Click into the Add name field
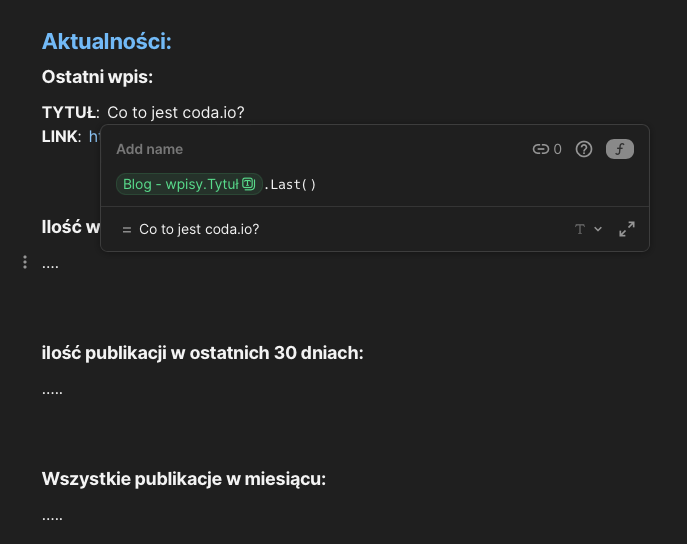The height and width of the screenshot is (544, 687). point(150,149)
